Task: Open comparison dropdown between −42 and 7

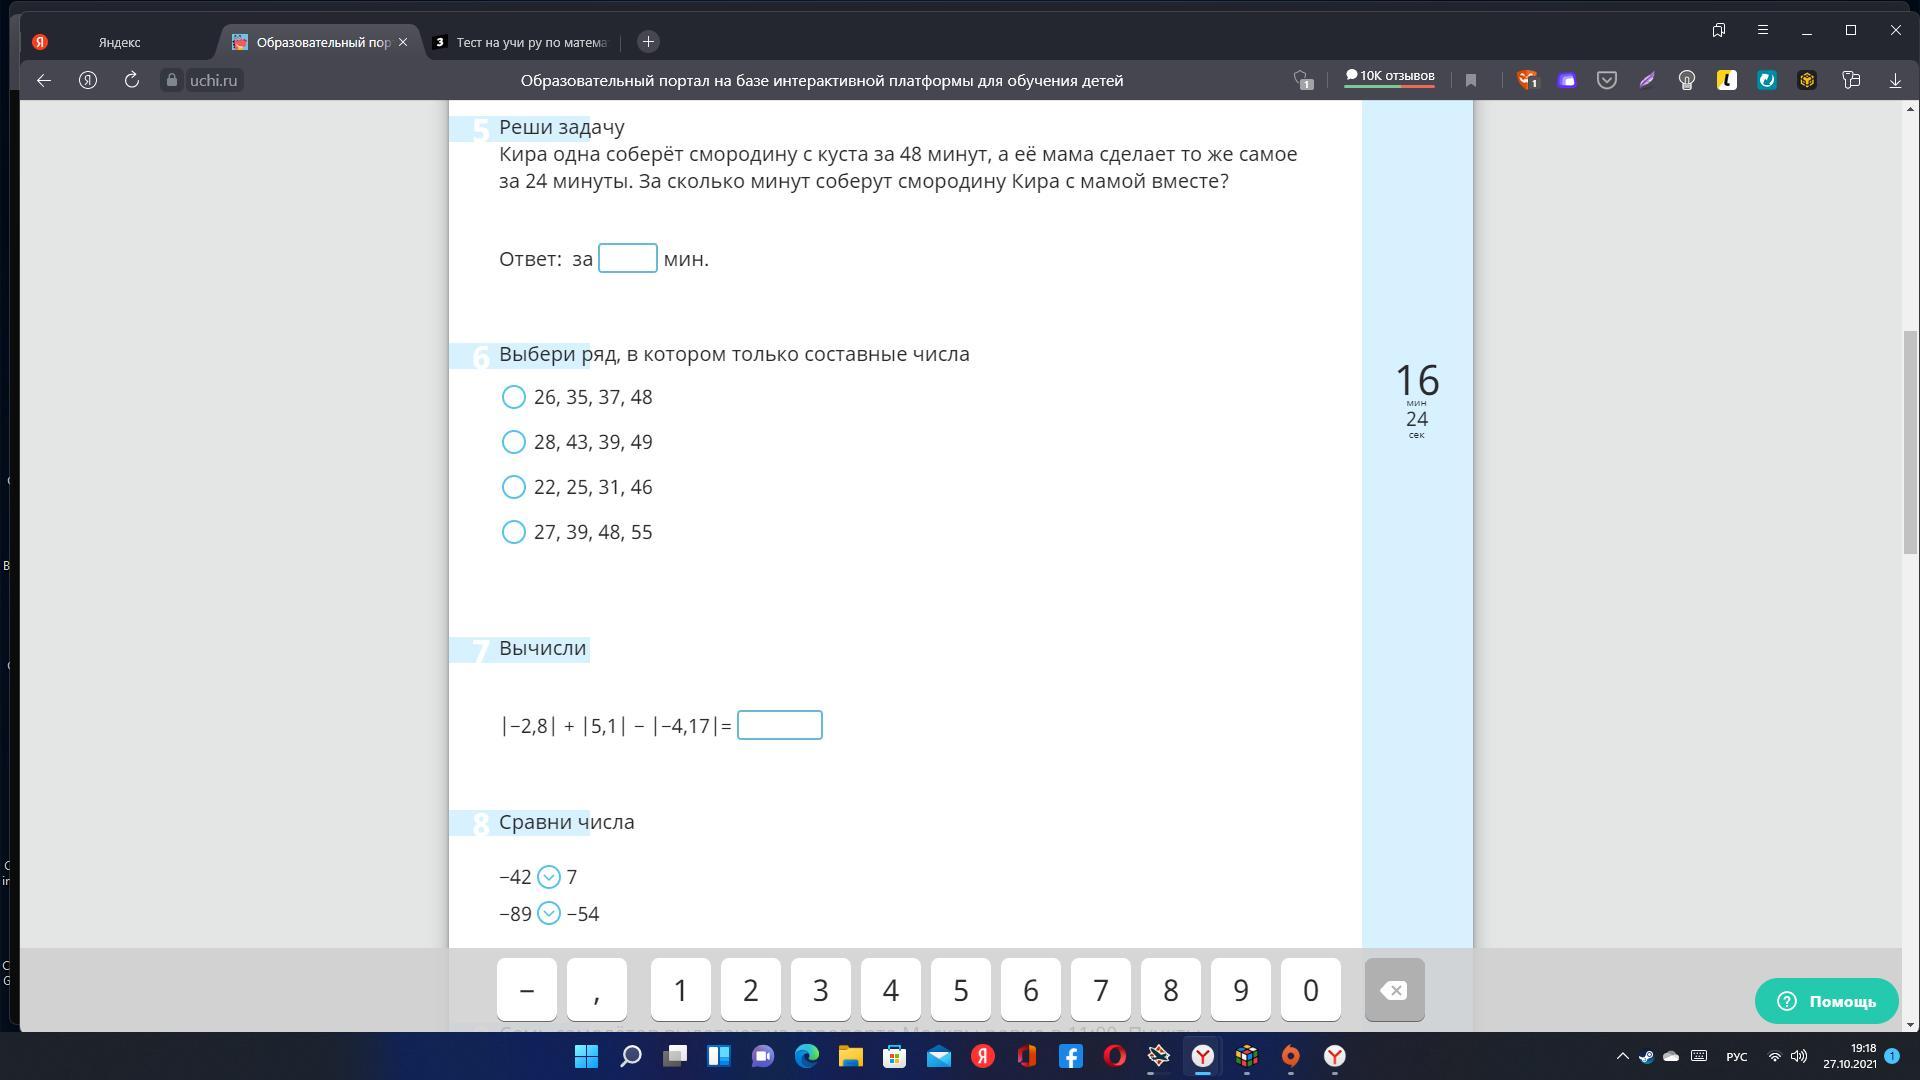Action: coord(549,877)
